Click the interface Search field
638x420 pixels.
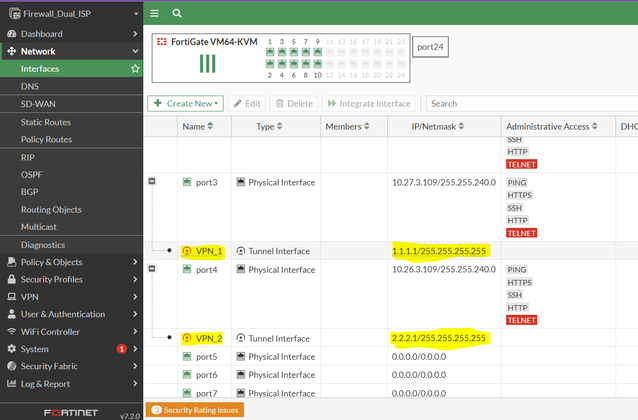530,103
